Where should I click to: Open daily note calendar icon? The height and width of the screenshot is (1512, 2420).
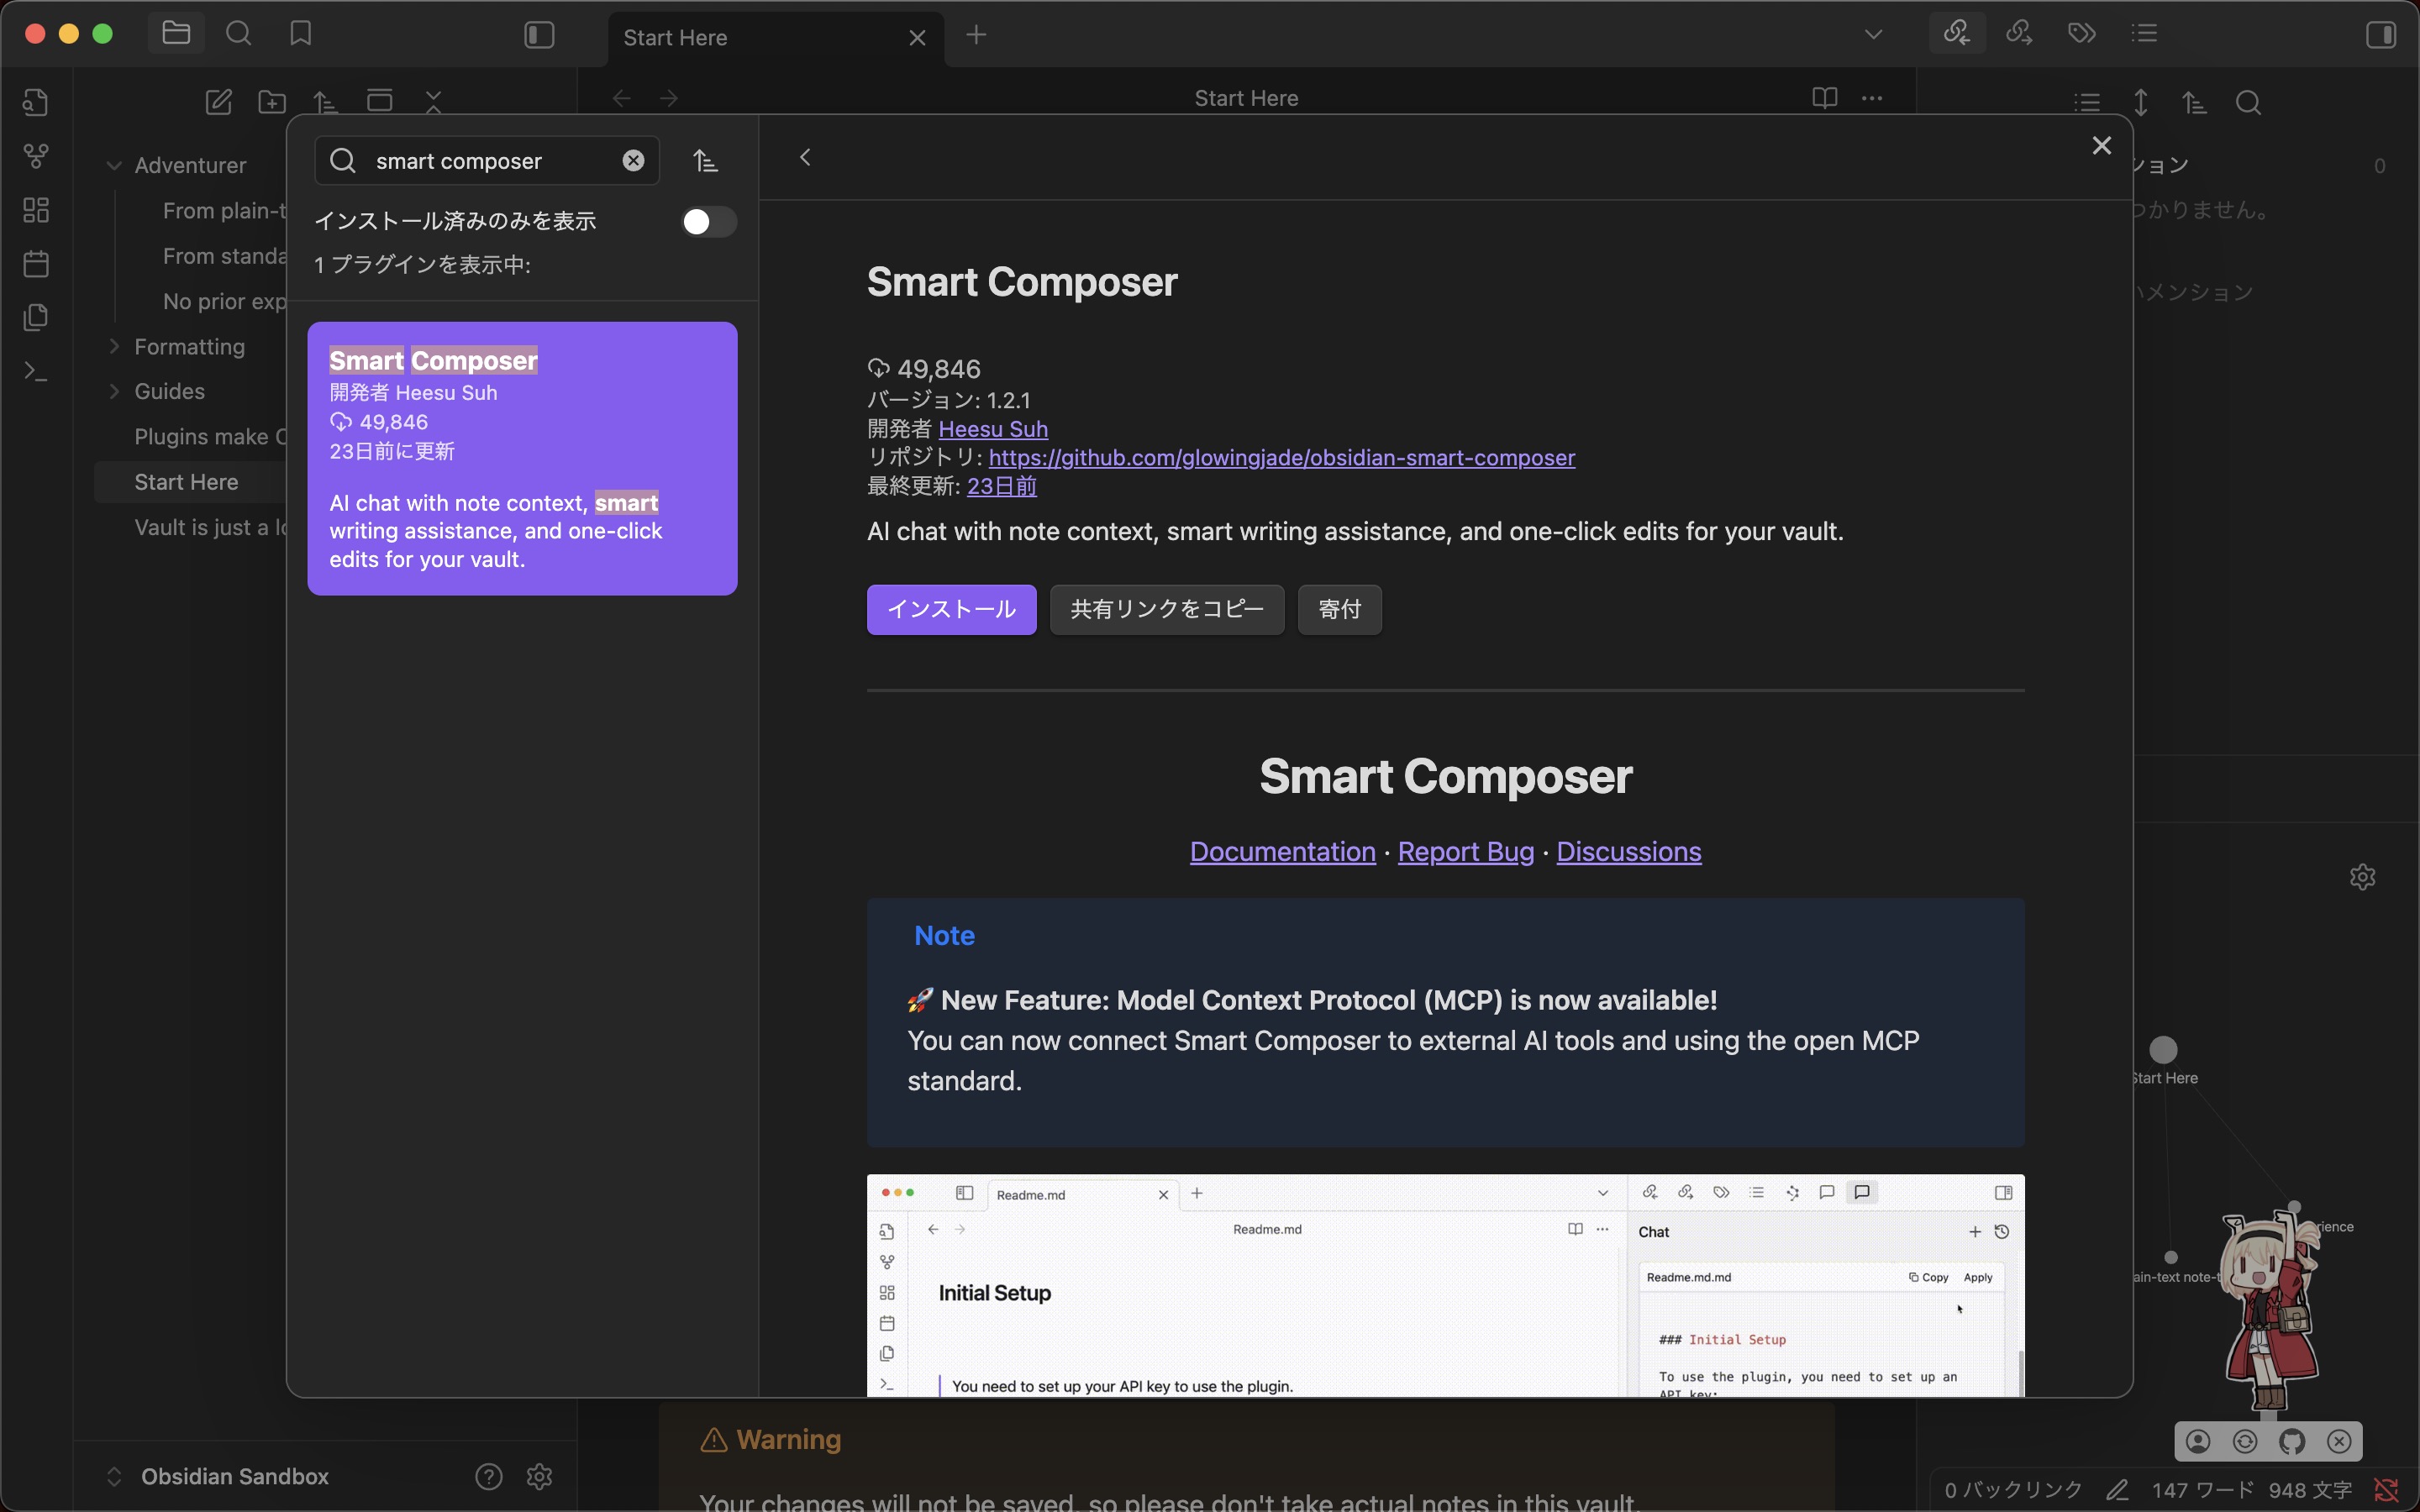(x=36, y=264)
